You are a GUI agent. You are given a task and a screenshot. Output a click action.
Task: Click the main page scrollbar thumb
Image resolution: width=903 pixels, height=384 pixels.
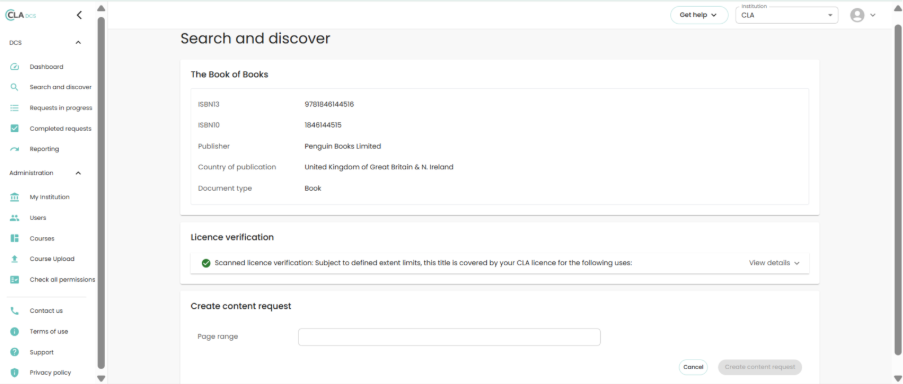coord(898,190)
